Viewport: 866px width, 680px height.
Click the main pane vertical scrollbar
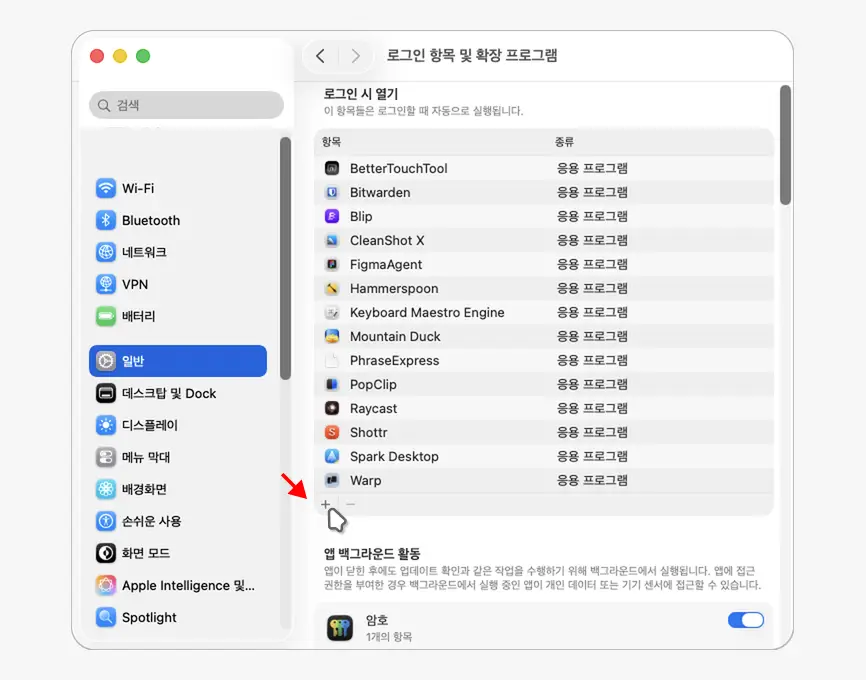click(785, 145)
